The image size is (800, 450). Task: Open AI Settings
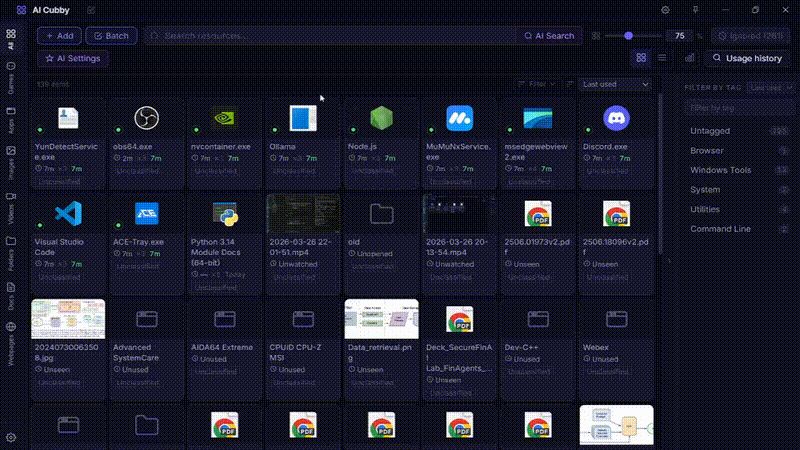click(72, 58)
